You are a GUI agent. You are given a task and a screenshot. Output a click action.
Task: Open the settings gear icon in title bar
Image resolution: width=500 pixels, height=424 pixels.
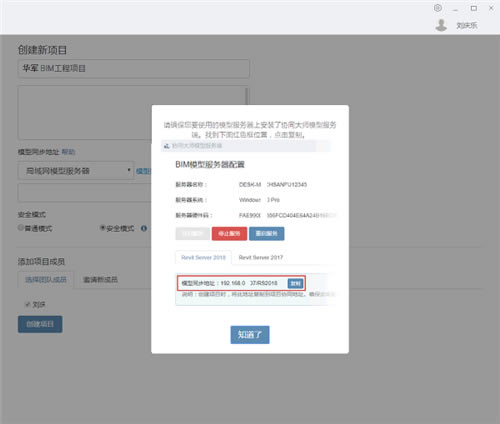438,8
